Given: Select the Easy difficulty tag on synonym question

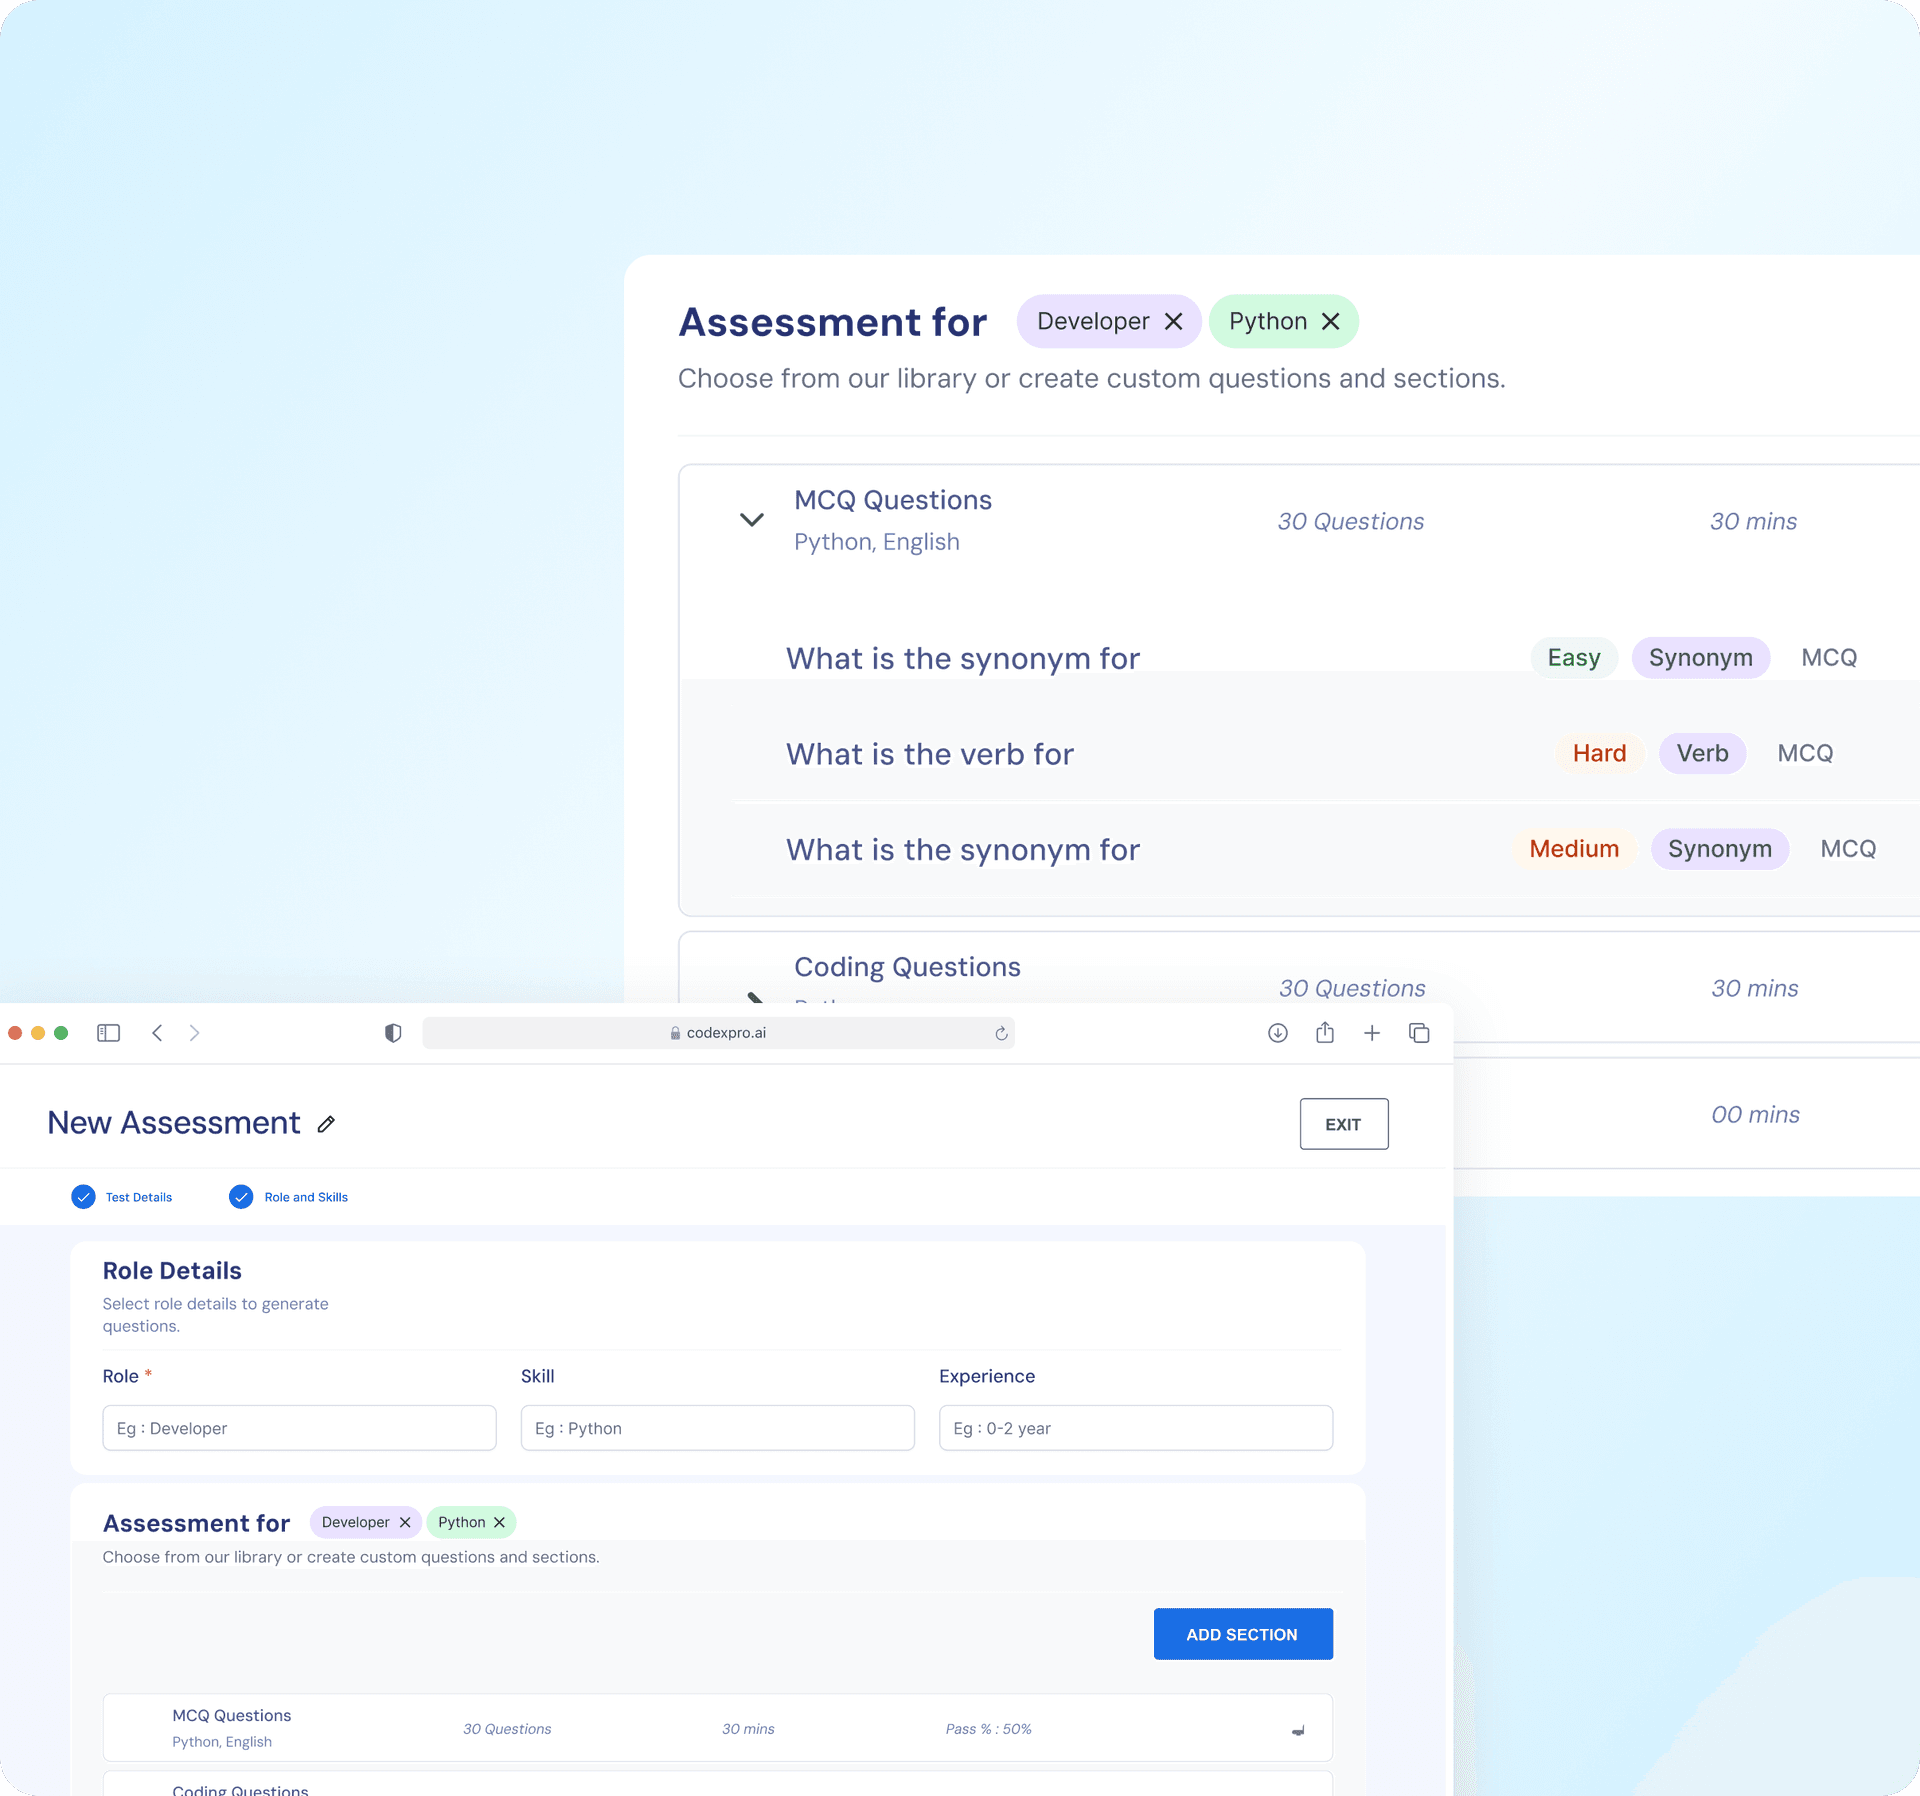Looking at the screenshot, I should click(x=1573, y=657).
